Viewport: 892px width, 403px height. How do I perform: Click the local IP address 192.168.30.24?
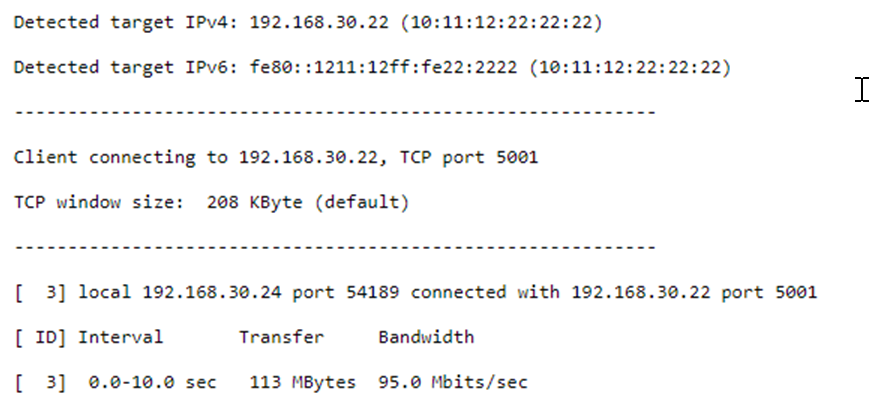tap(205, 292)
